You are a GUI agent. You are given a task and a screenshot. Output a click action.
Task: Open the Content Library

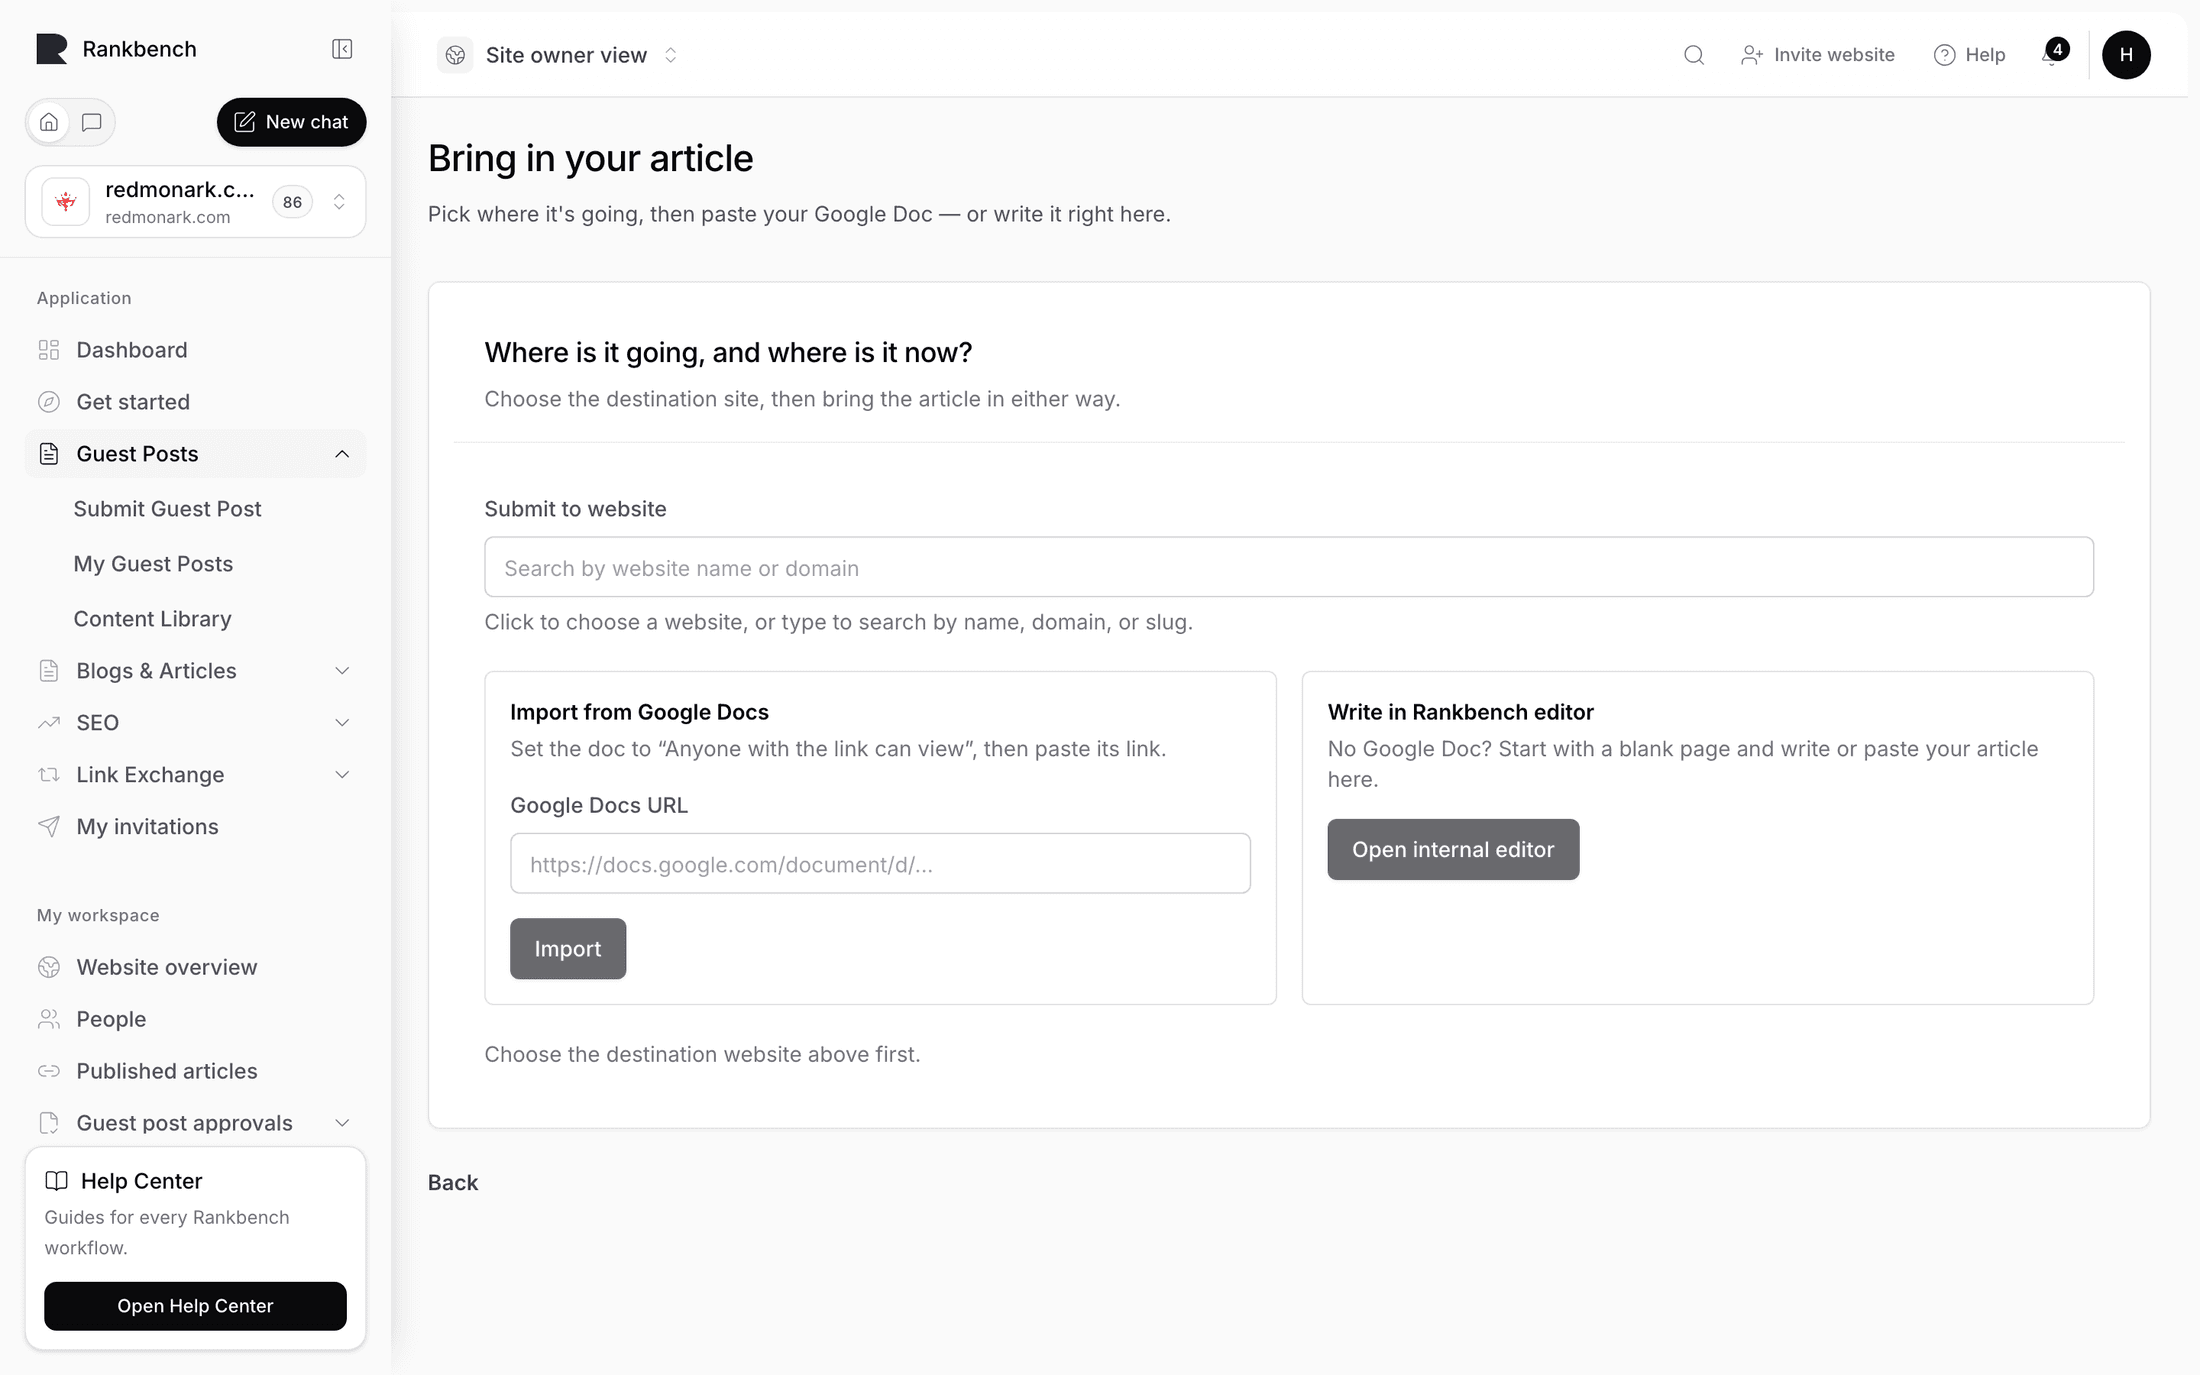click(153, 619)
